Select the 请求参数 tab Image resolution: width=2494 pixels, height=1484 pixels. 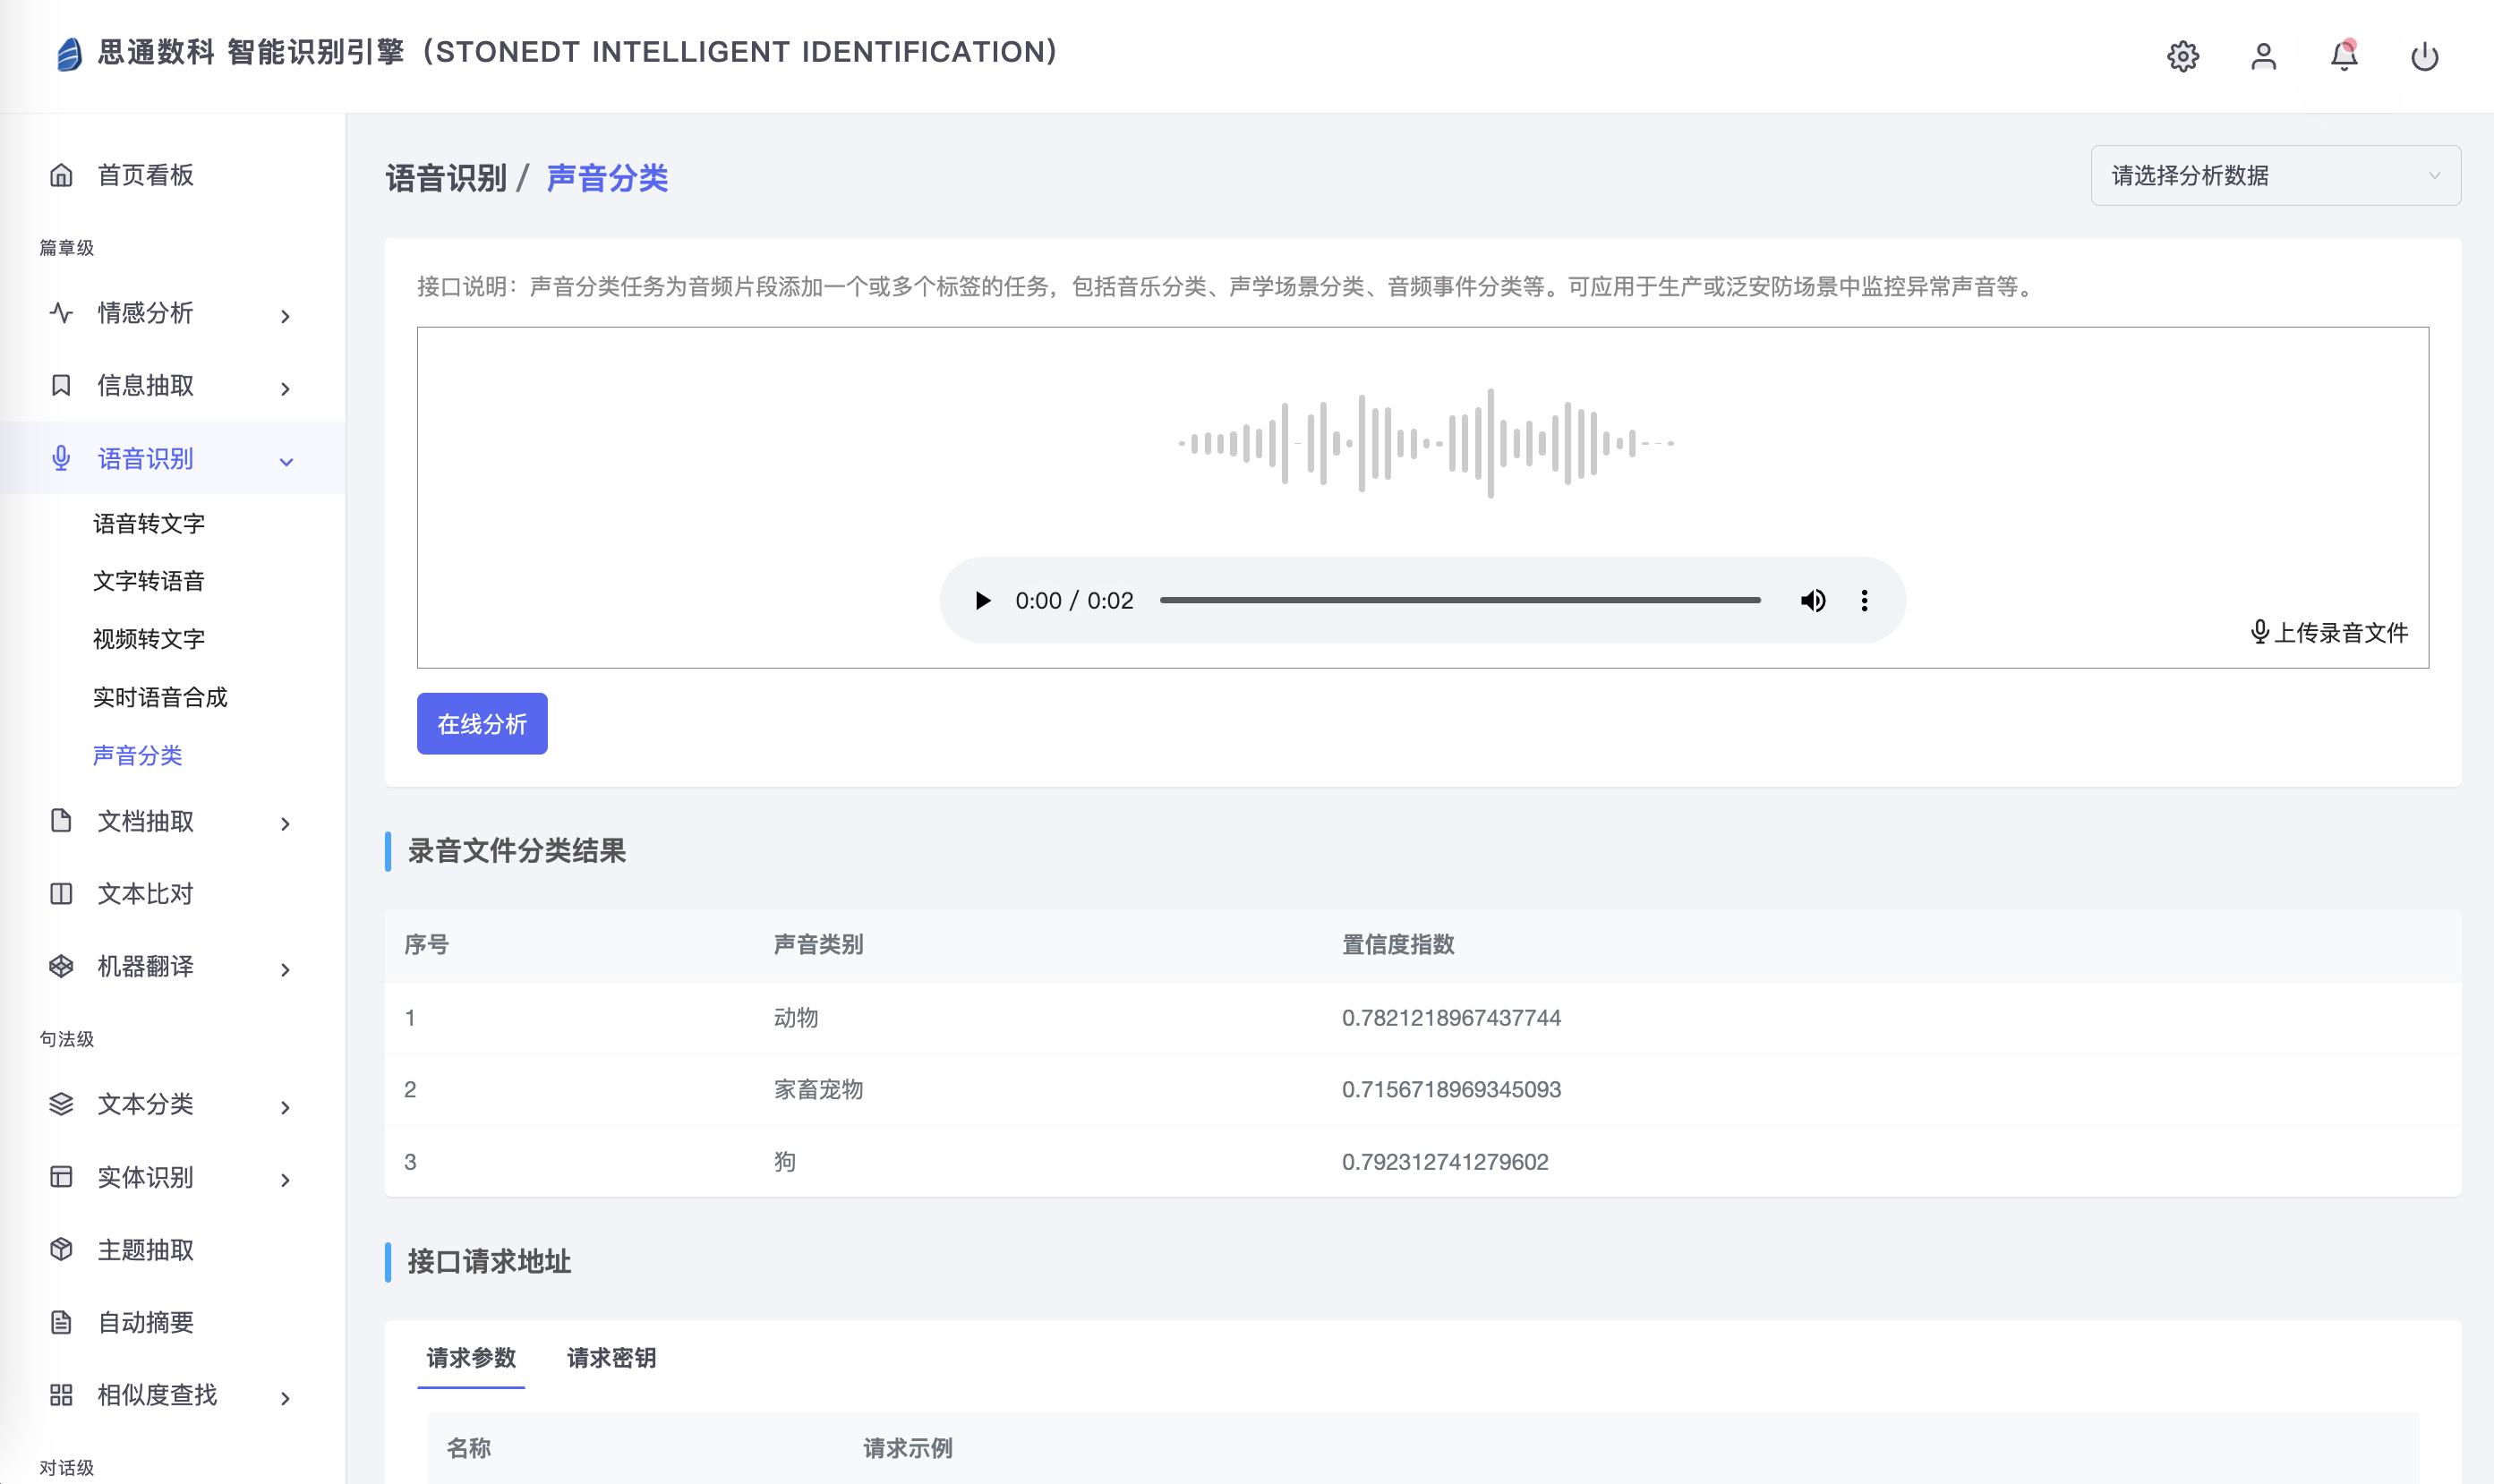pyautogui.click(x=471, y=1357)
